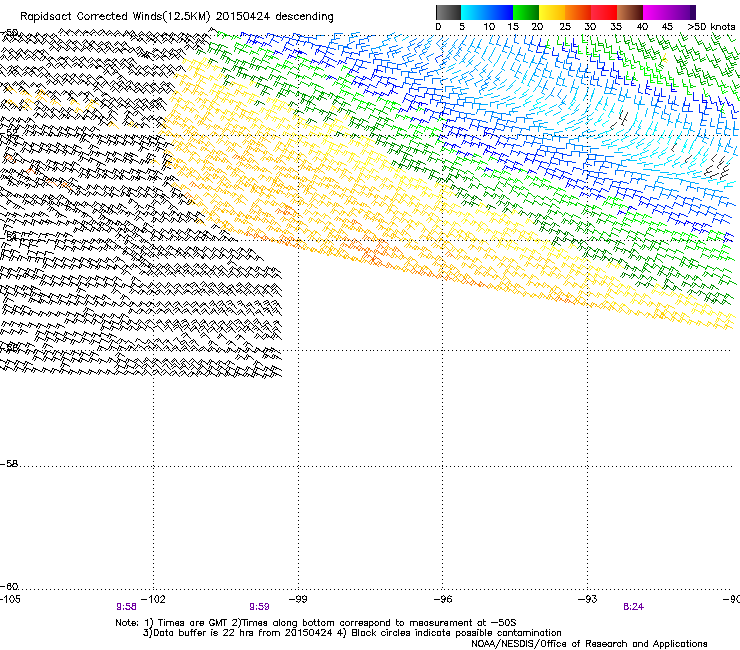This screenshot has height=650, width=740.
Task: Click the latitude label '-60'
Action: tap(9, 587)
